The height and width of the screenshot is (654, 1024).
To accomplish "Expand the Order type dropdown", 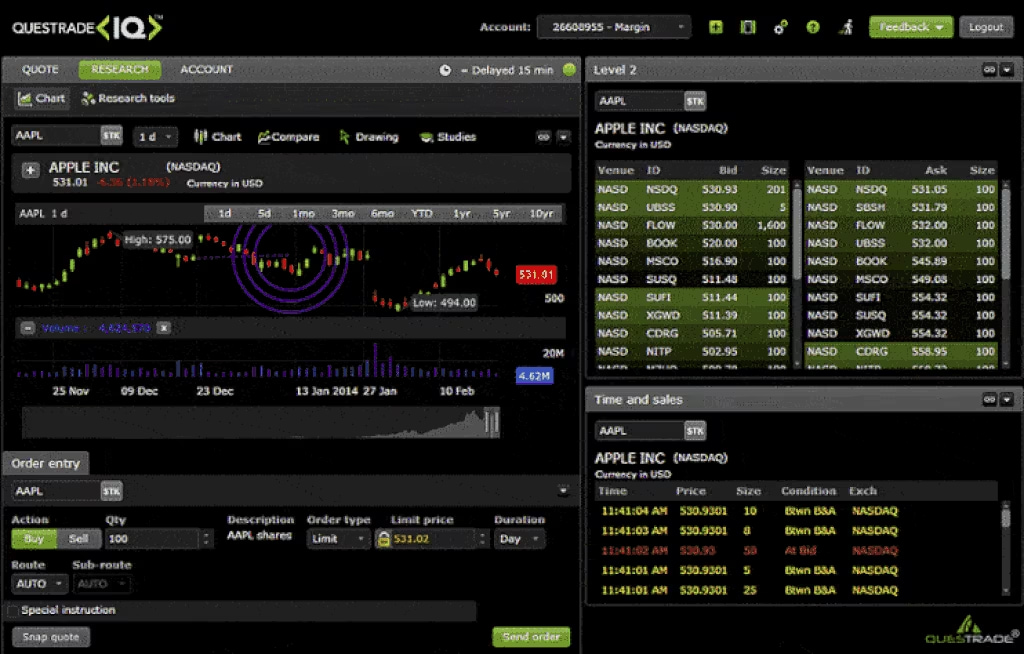I will click(x=338, y=539).
